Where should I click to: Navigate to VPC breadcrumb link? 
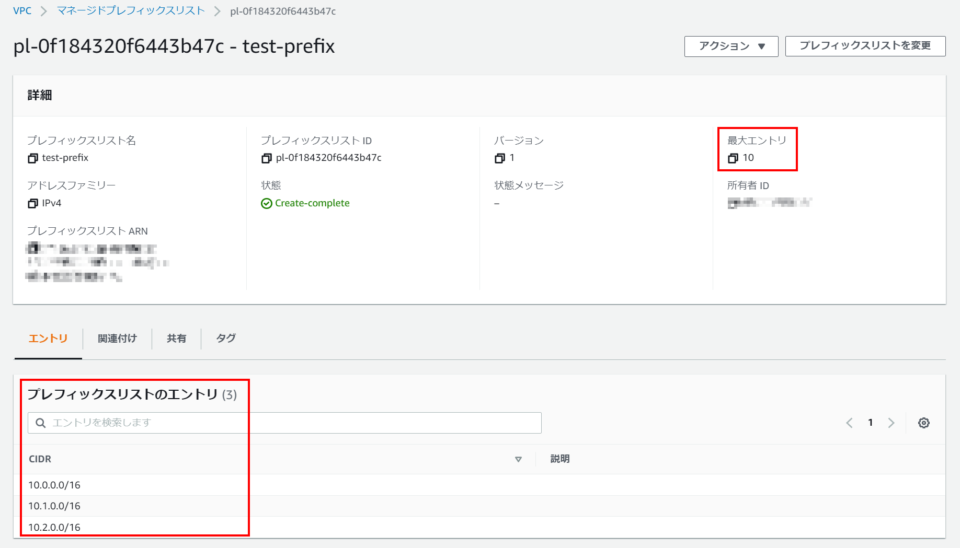point(22,11)
